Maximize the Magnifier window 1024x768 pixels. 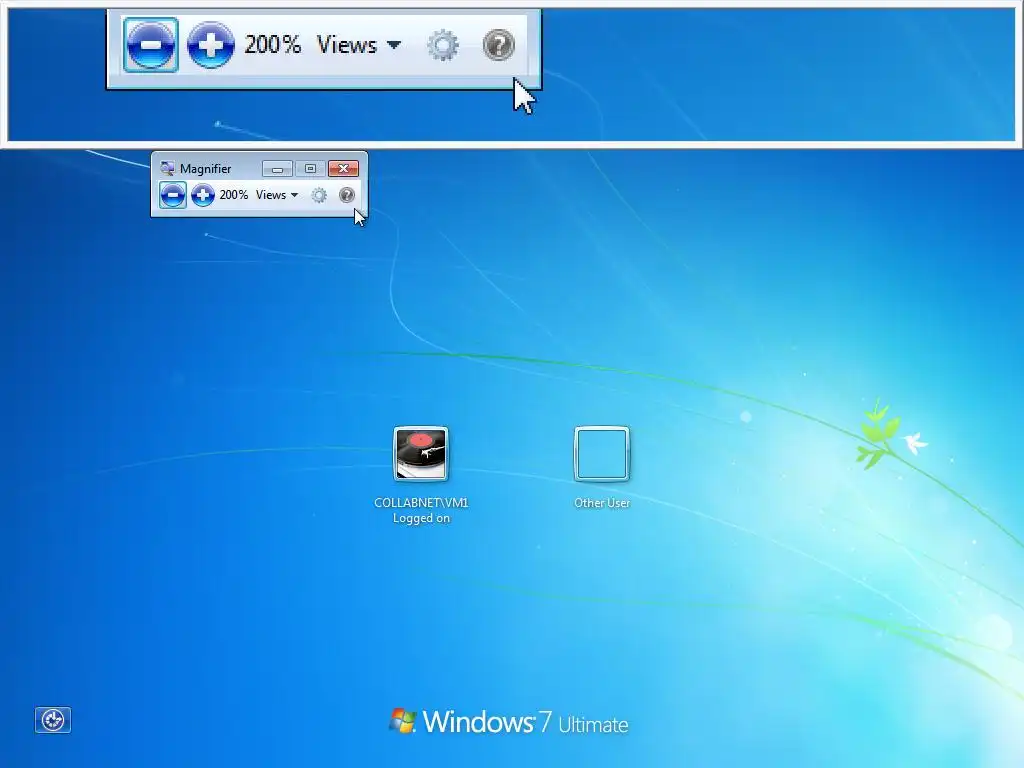[x=310, y=168]
